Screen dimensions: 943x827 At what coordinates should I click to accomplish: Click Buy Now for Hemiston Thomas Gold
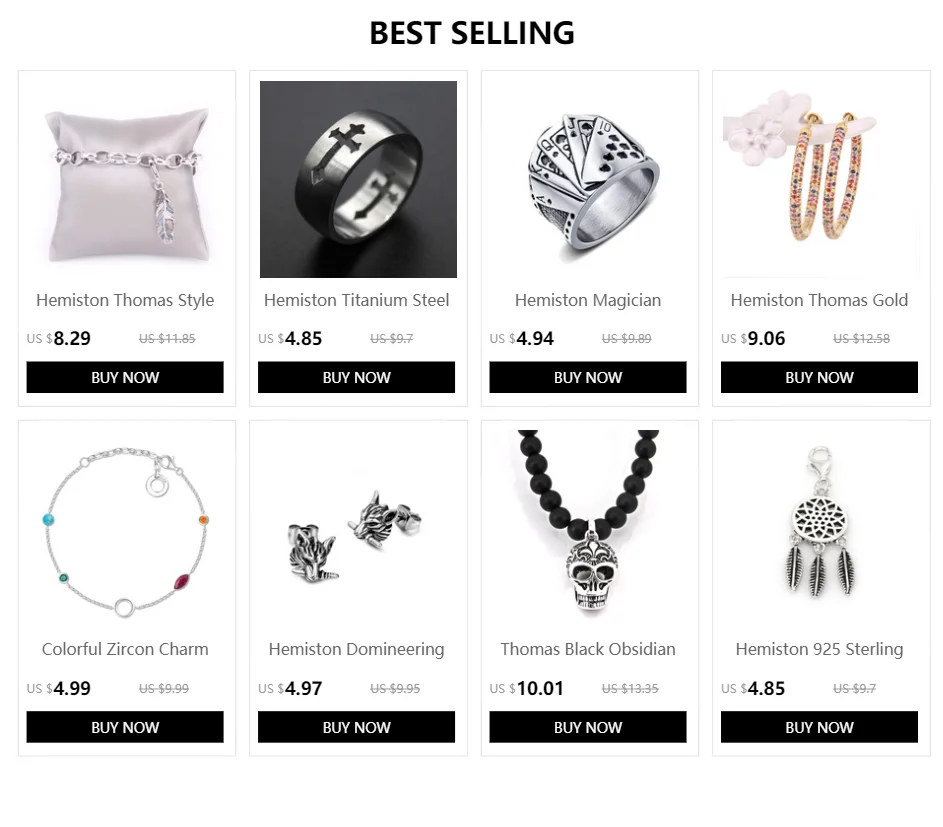tap(819, 377)
